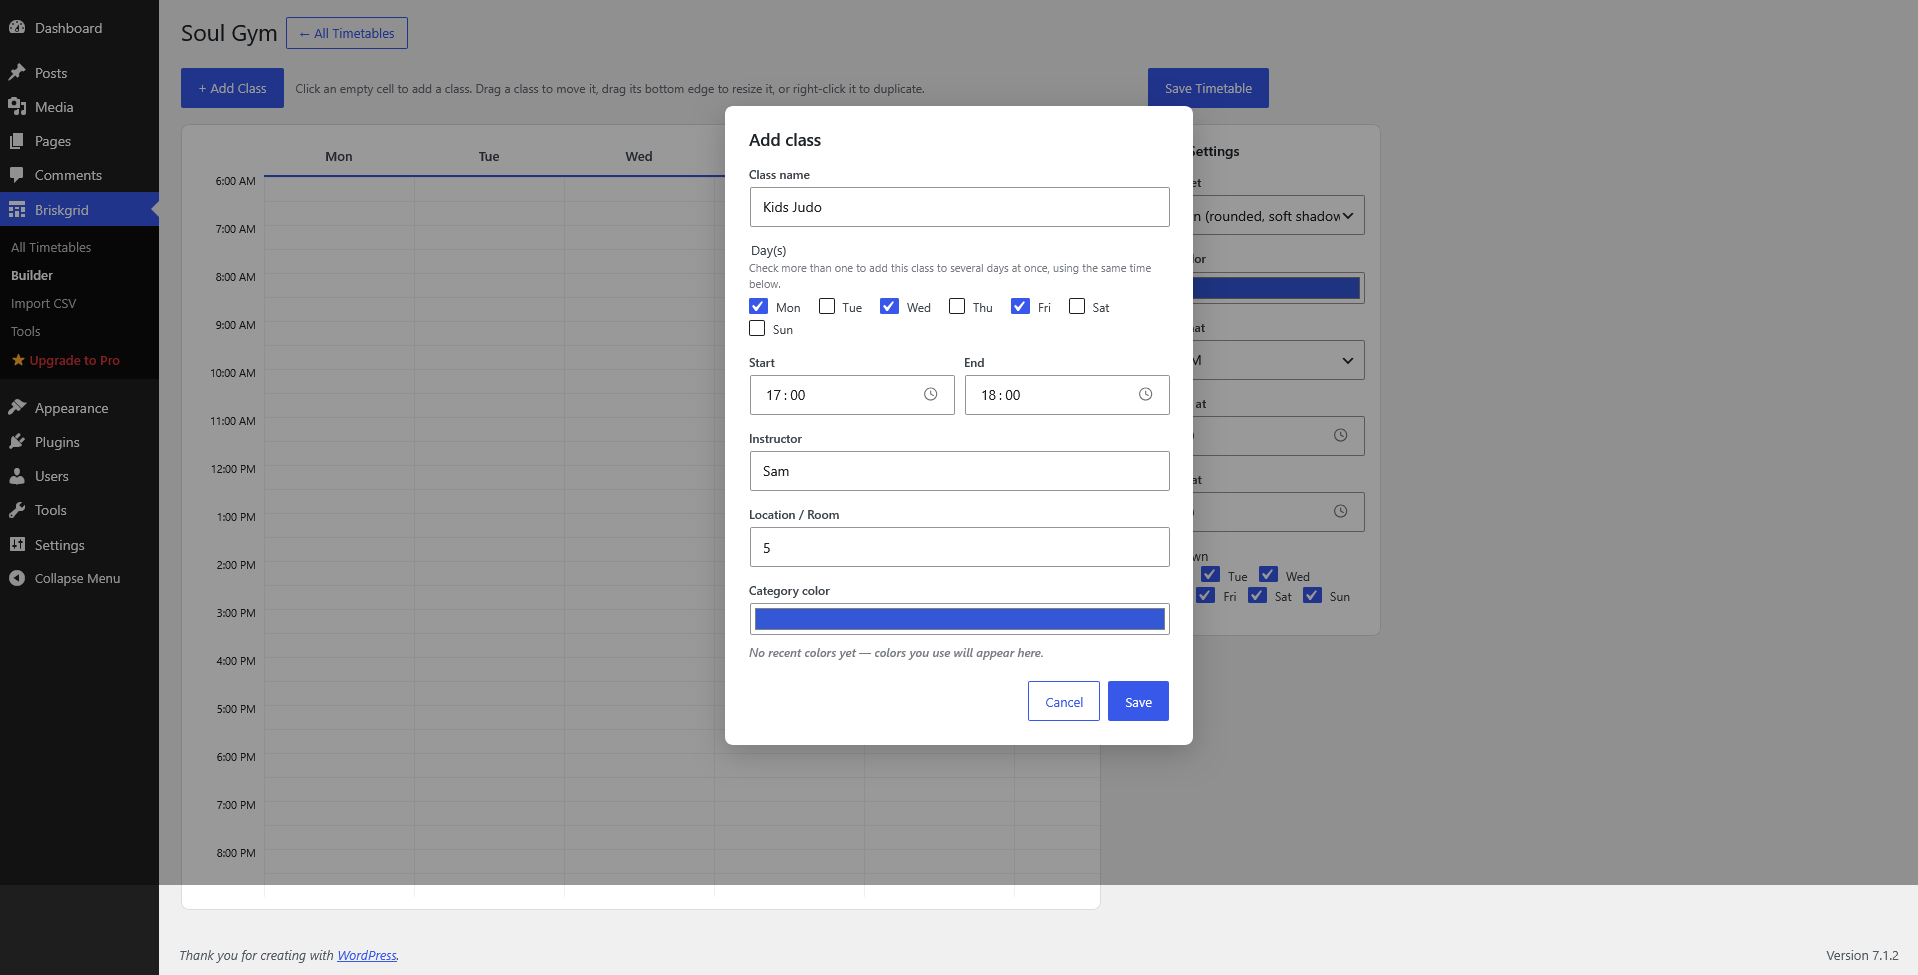The width and height of the screenshot is (1918, 975).
Task: Open Posts menu item
Action: [x=79, y=73]
